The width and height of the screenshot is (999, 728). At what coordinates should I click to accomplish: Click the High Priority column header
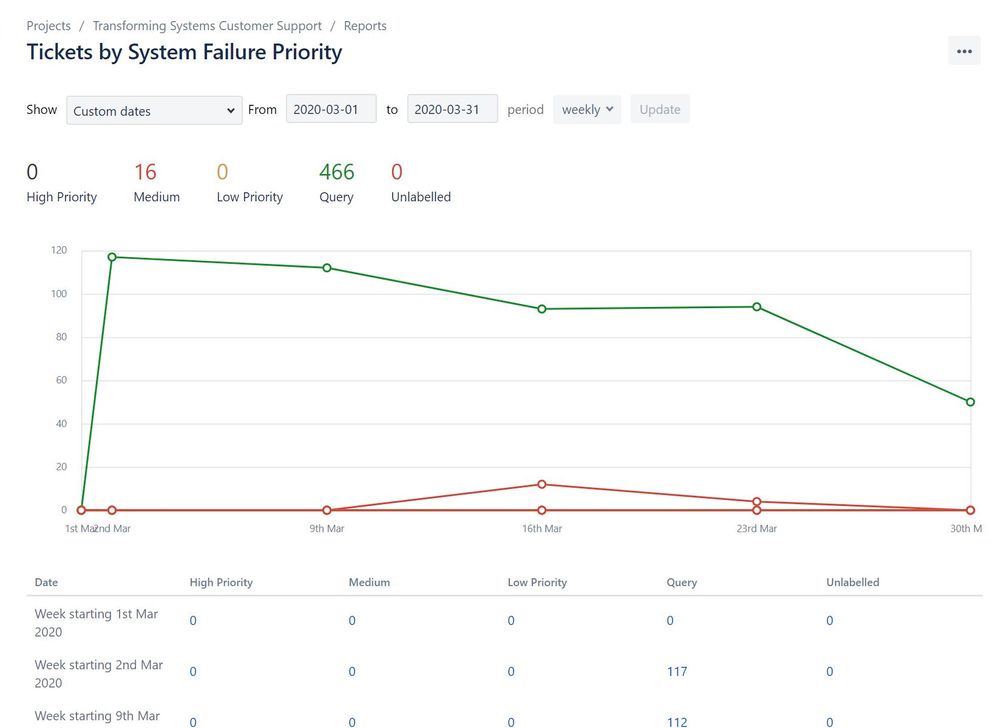tap(221, 582)
